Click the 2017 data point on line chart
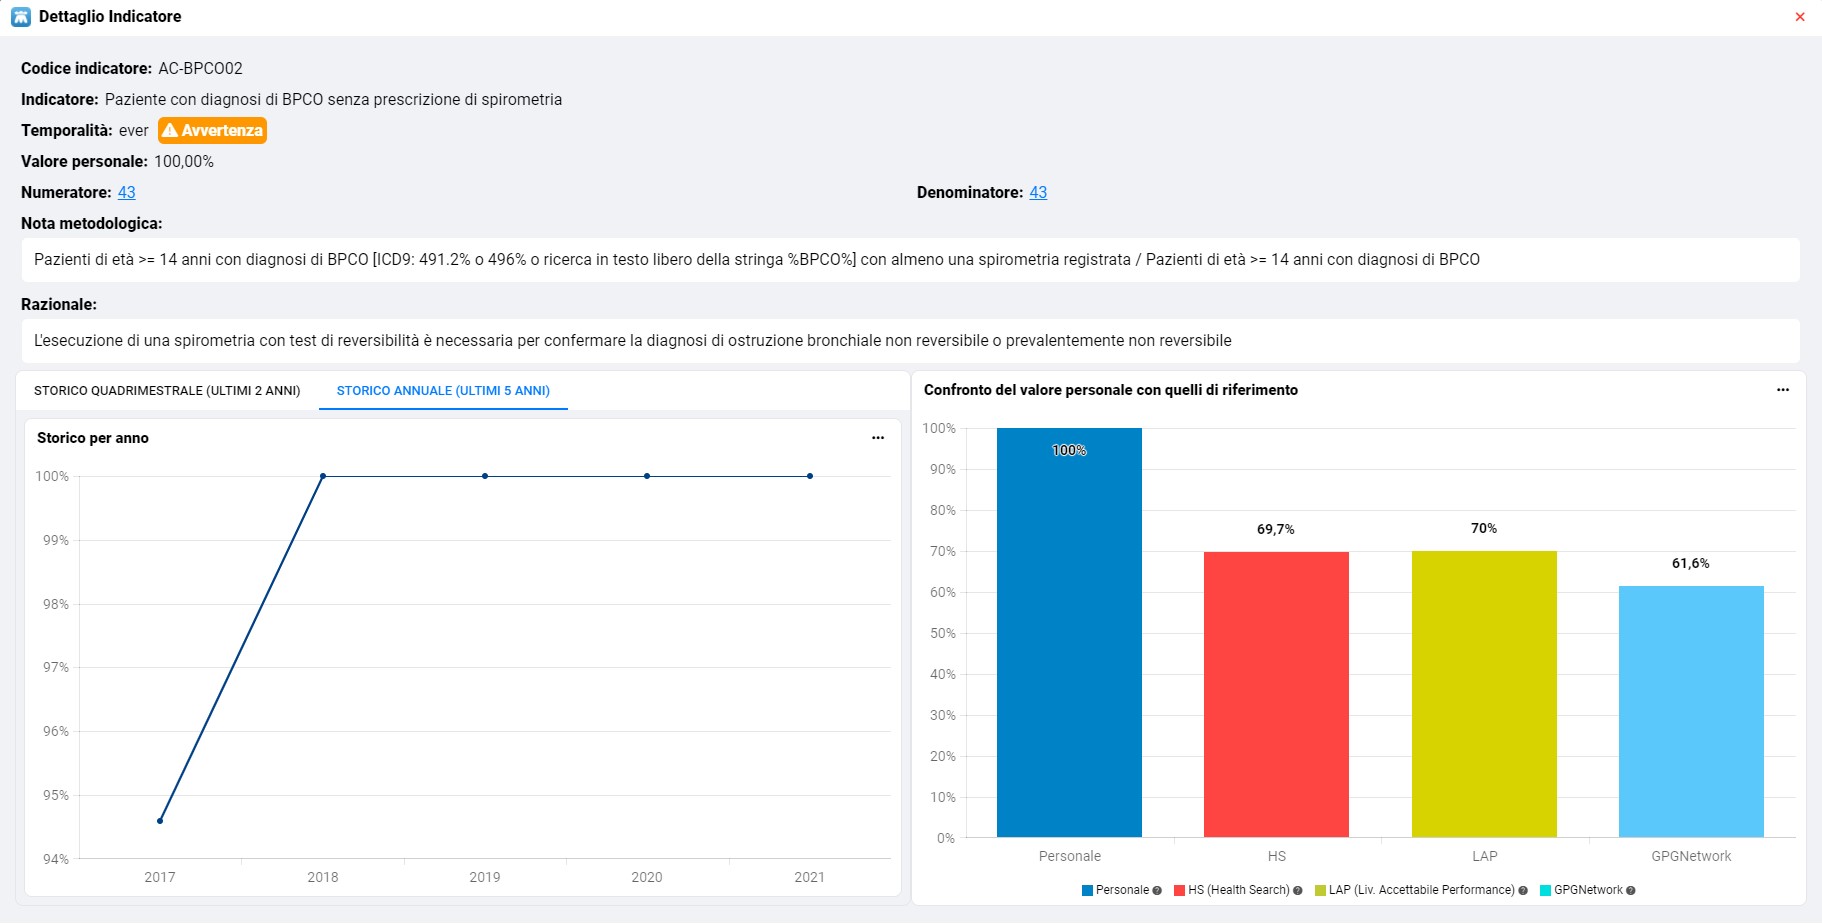This screenshot has width=1822, height=924. pyautogui.click(x=160, y=821)
